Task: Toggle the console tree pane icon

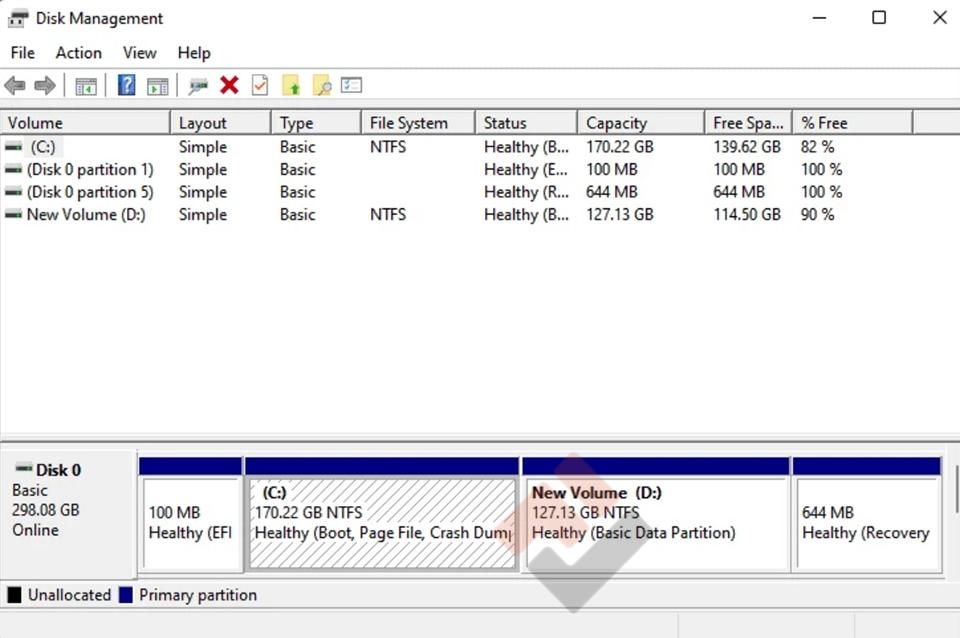Action: point(86,86)
